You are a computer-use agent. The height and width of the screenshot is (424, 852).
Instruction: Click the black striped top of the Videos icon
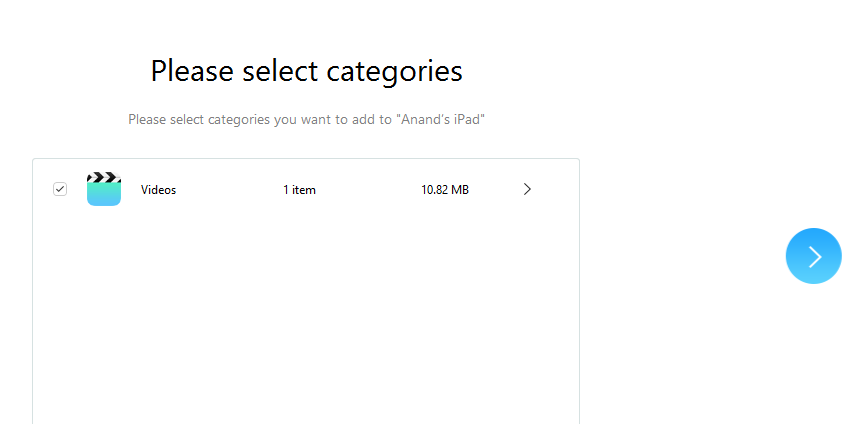point(104,177)
